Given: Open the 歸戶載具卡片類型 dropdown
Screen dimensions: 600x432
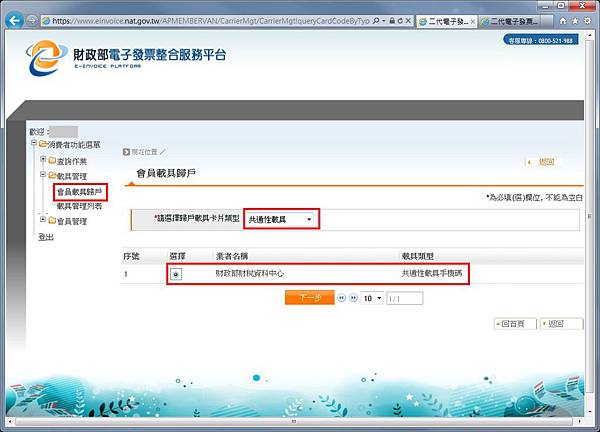Looking at the screenshot, I should click(x=281, y=219).
